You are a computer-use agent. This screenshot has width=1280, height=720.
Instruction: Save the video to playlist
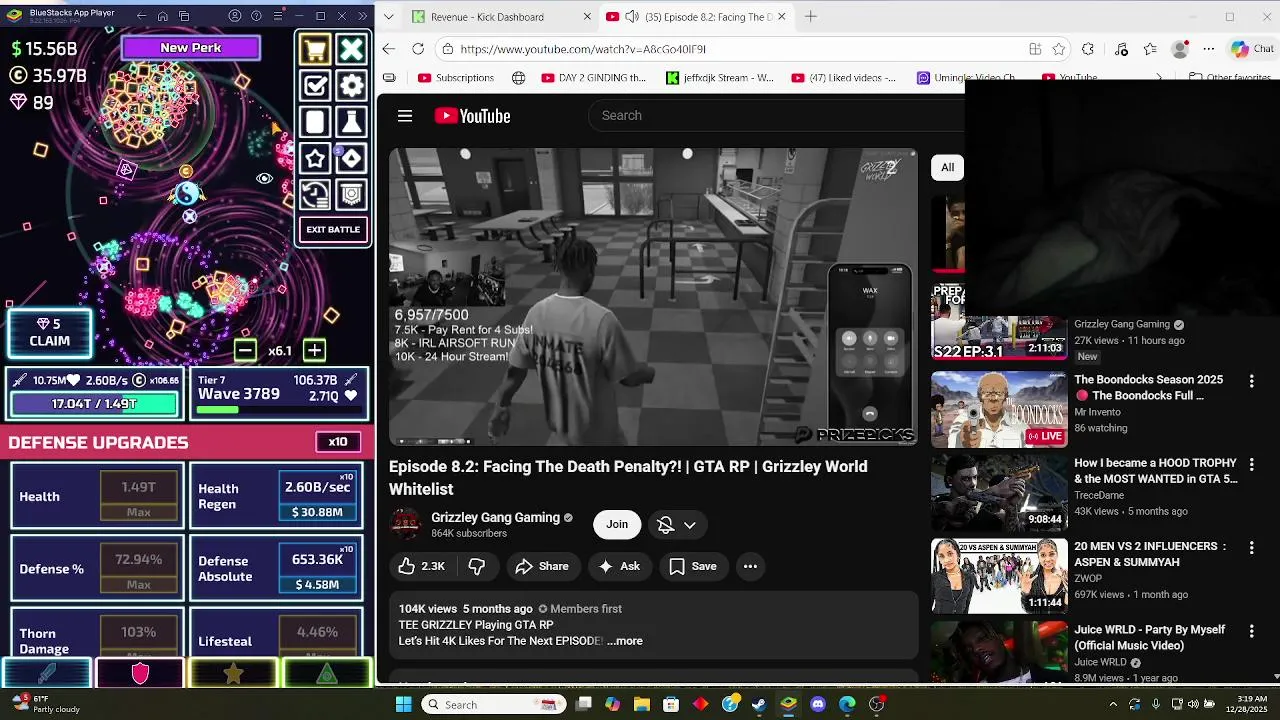[x=693, y=567]
